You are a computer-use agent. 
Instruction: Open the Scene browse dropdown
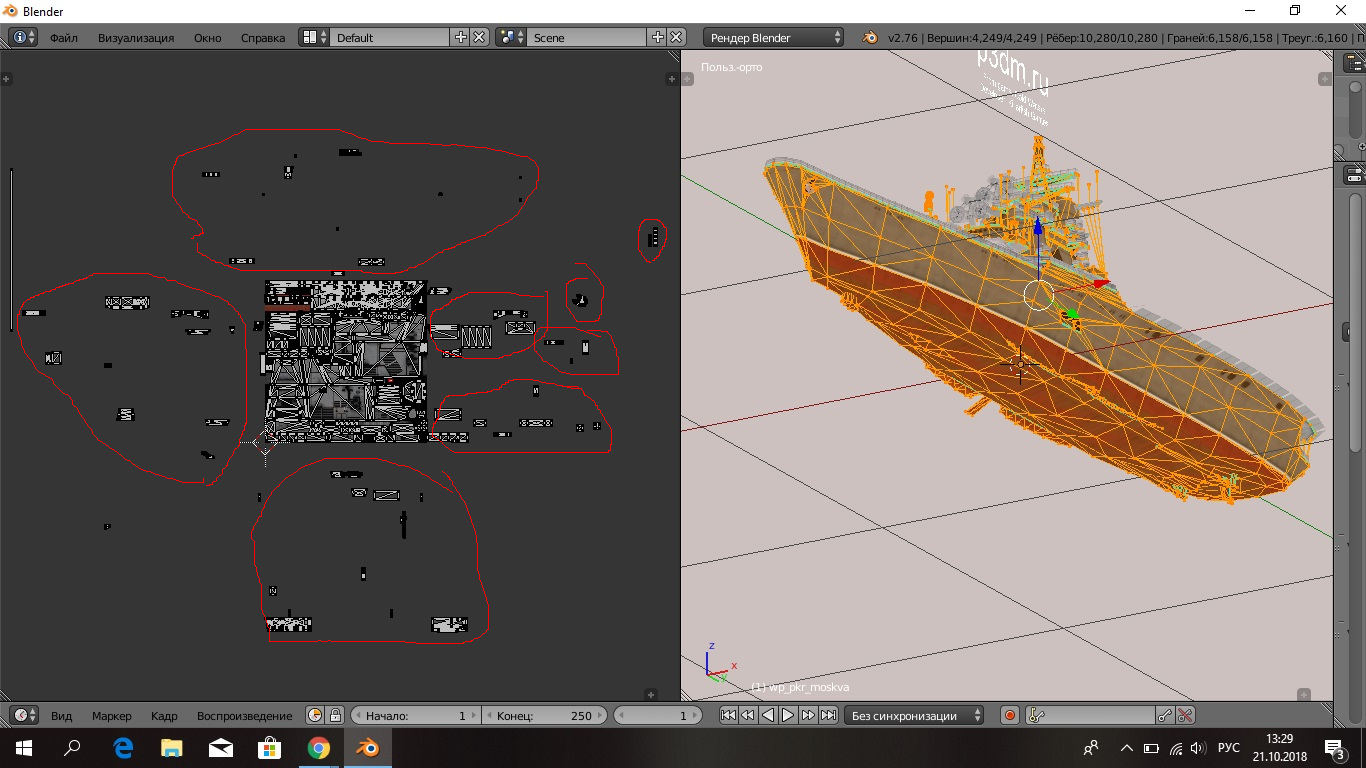[x=511, y=37]
